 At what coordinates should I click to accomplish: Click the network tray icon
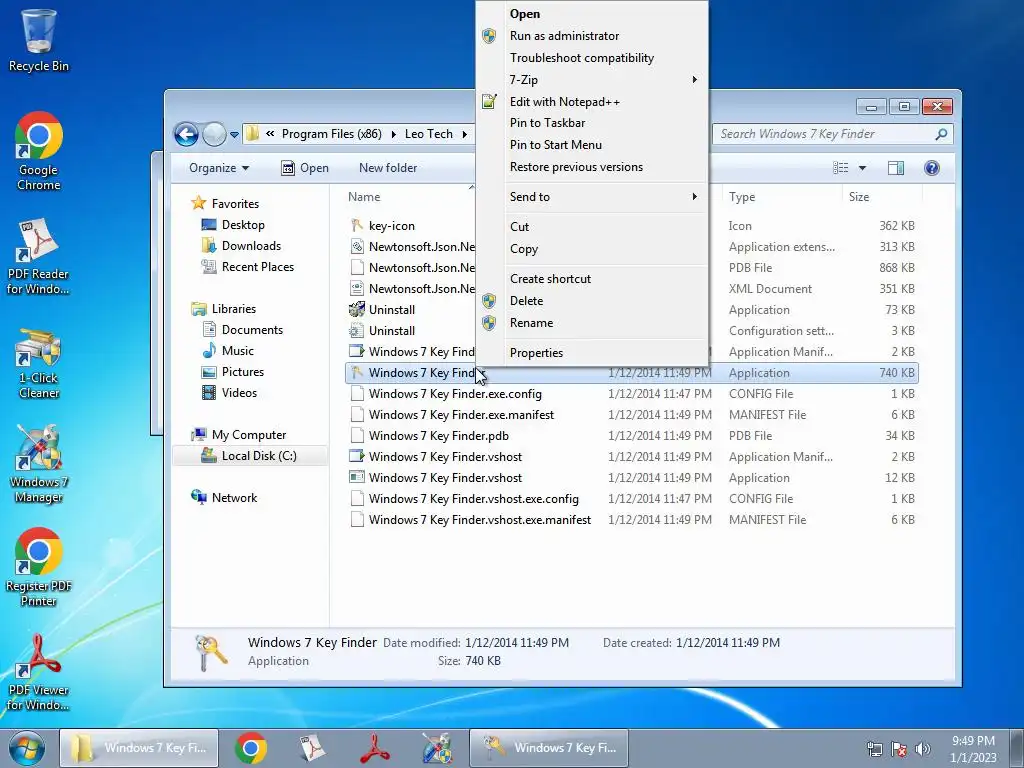[x=874, y=749]
